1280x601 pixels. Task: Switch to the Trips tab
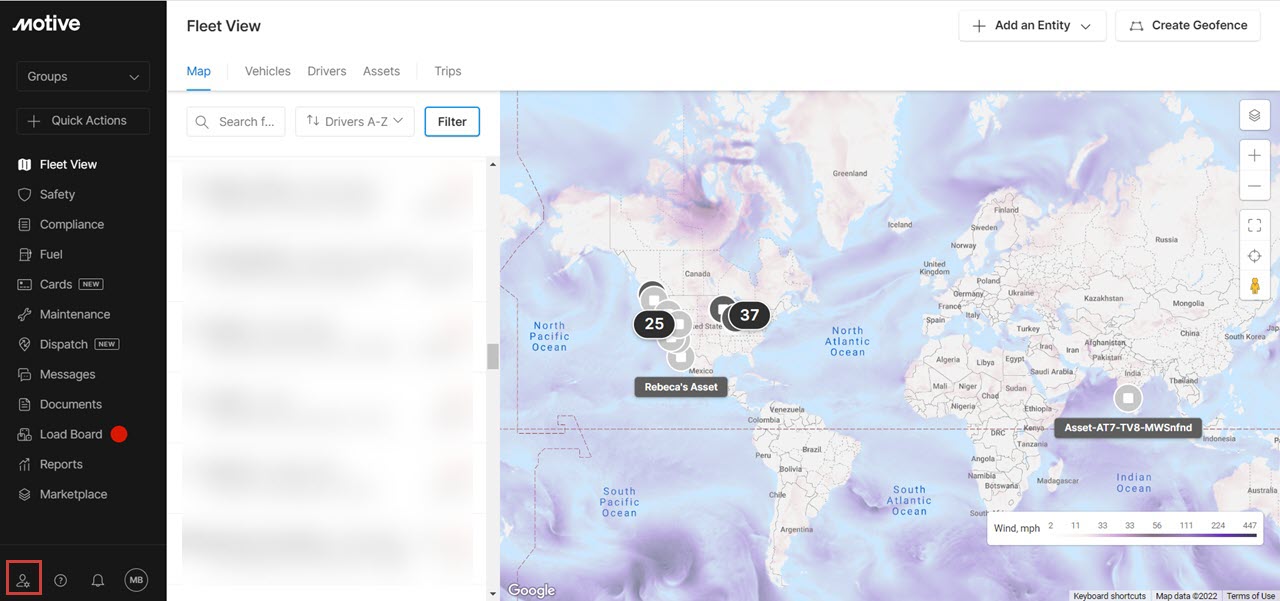click(448, 71)
